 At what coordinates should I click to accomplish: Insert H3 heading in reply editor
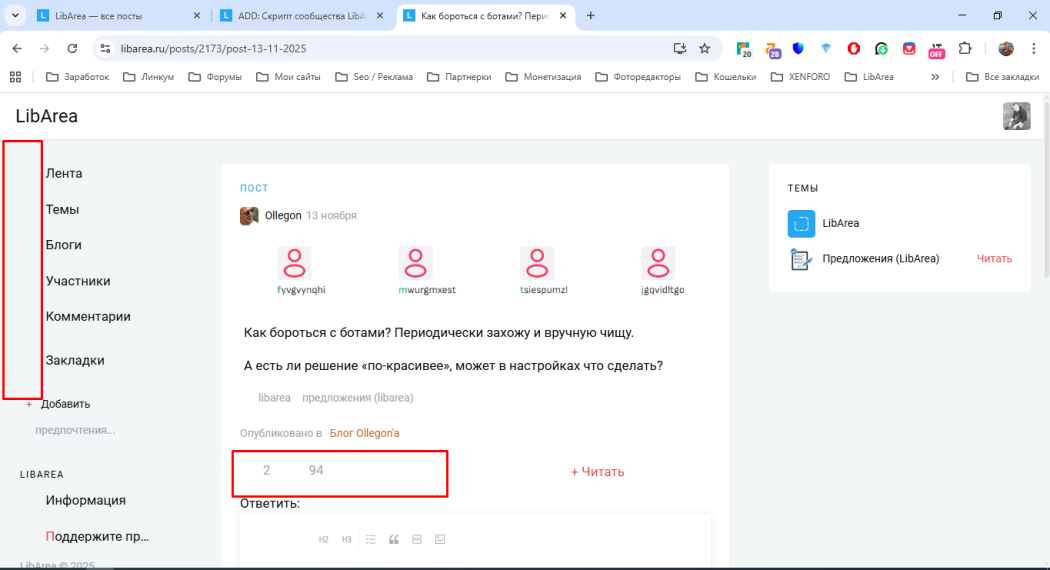pyautogui.click(x=346, y=539)
